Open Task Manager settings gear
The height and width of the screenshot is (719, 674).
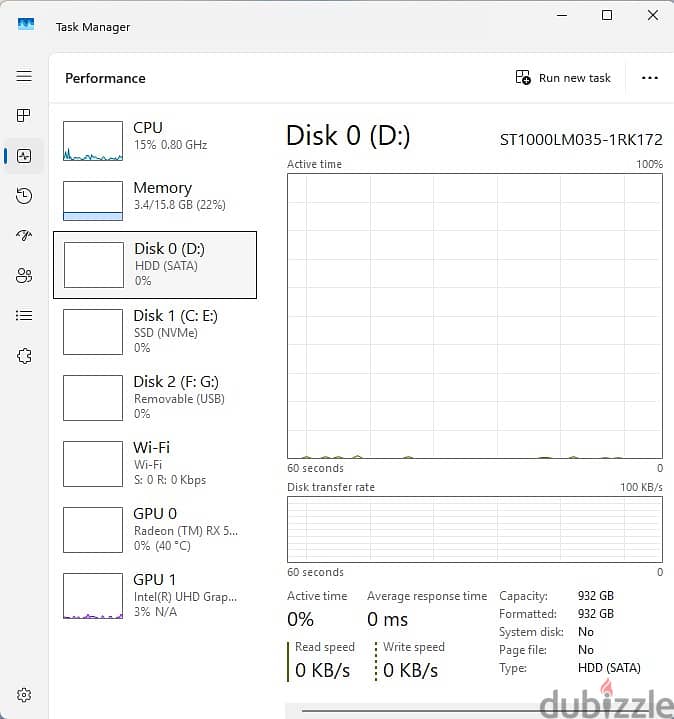click(24, 695)
